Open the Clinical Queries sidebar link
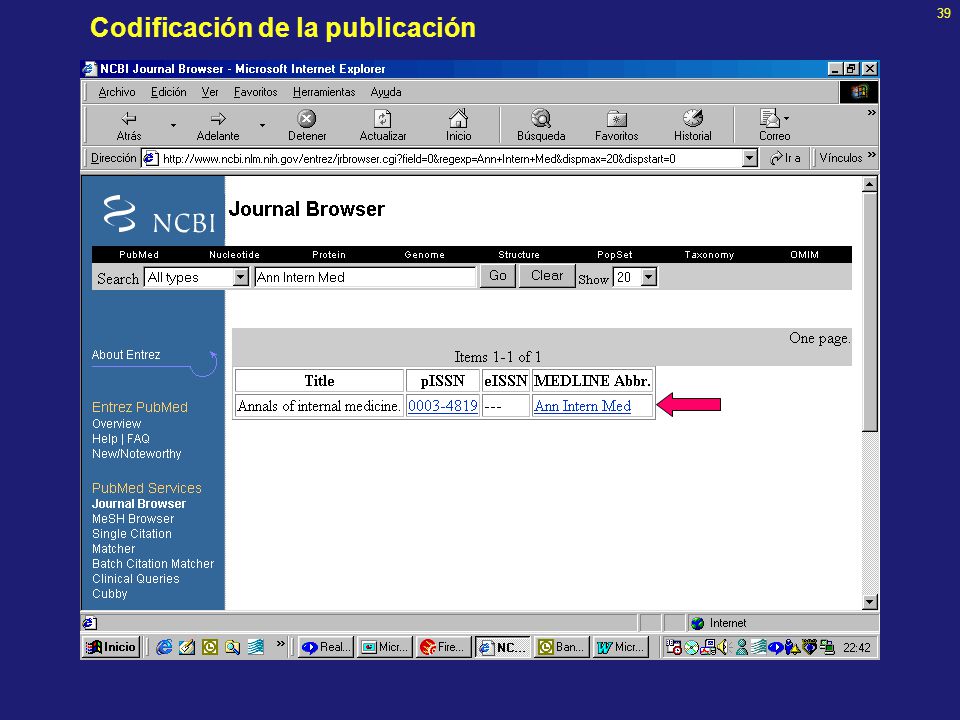The image size is (960, 720). click(x=135, y=579)
